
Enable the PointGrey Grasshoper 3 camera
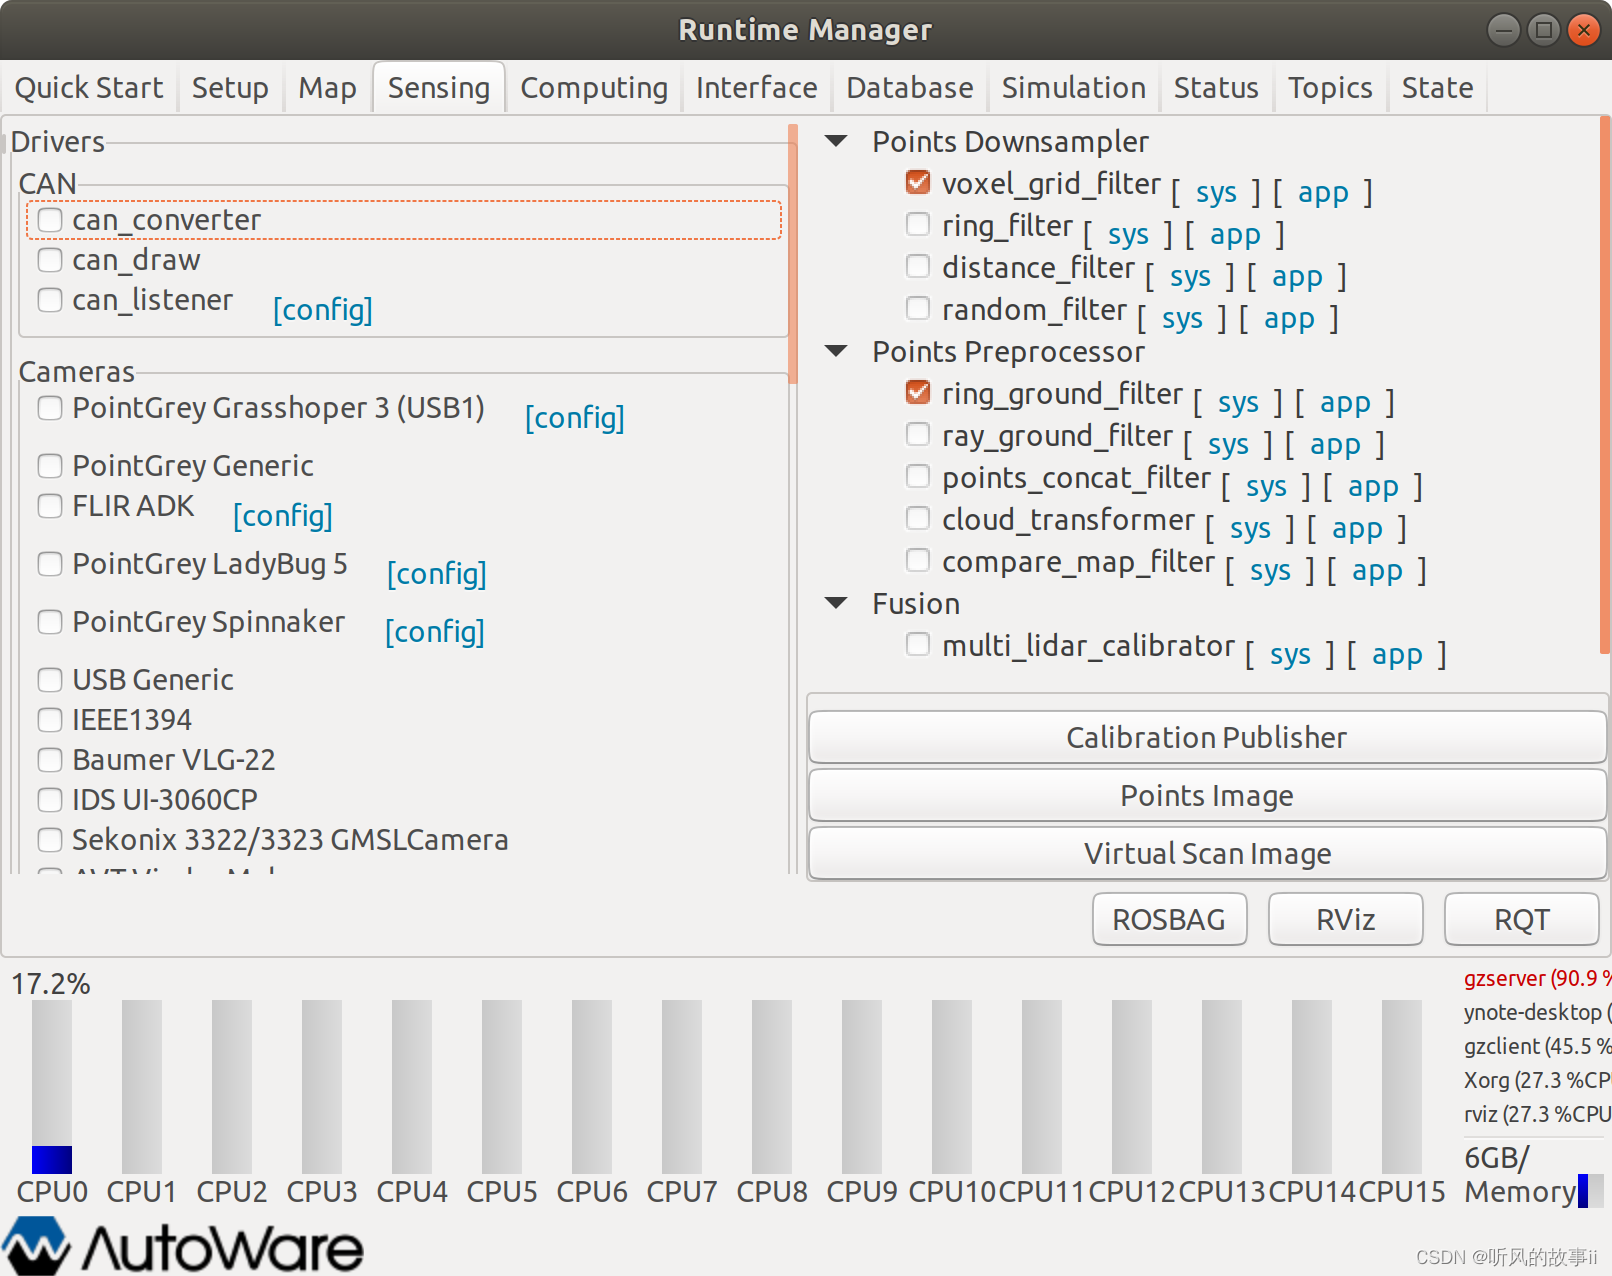[x=49, y=408]
